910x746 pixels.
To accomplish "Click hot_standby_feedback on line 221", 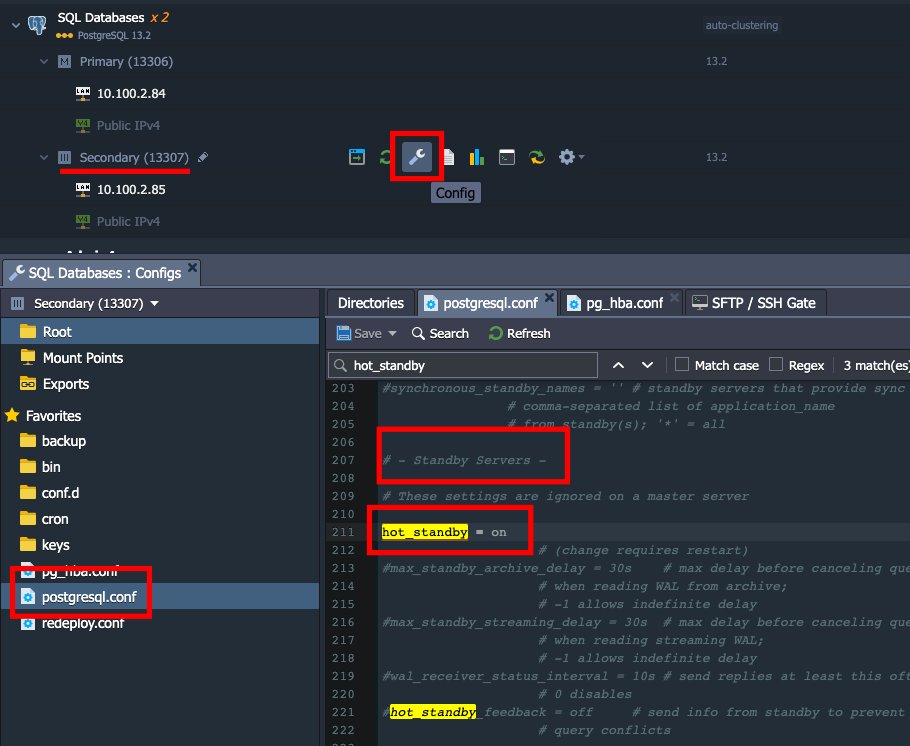I will pyautogui.click(x=468, y=712).
